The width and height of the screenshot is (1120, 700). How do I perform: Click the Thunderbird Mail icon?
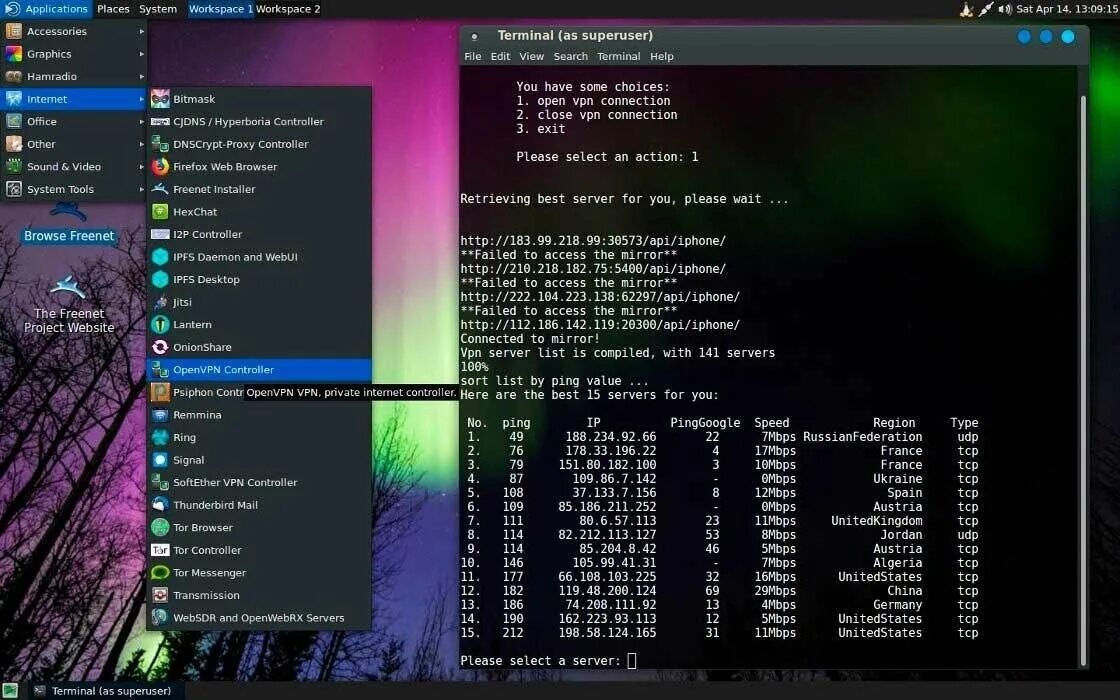pos(160,505)
